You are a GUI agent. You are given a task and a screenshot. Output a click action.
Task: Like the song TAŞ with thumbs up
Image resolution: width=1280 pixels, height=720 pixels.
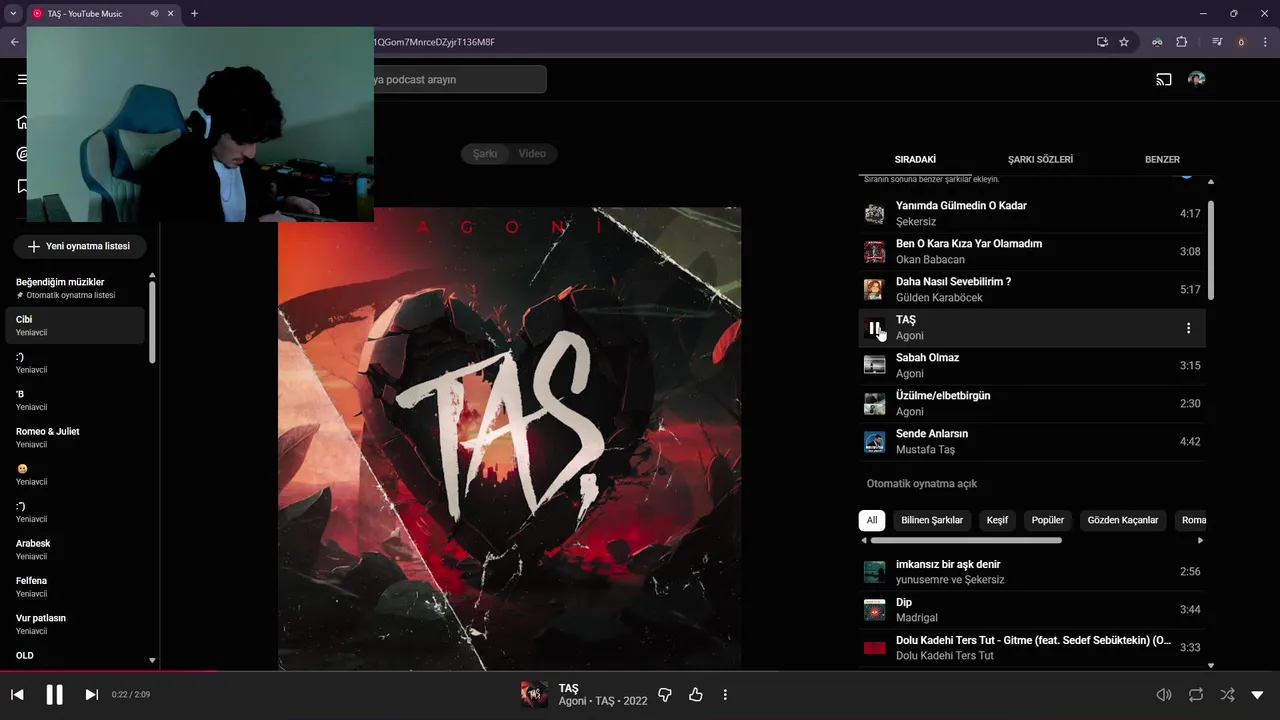pyautogui.click(x=696, y=694)
